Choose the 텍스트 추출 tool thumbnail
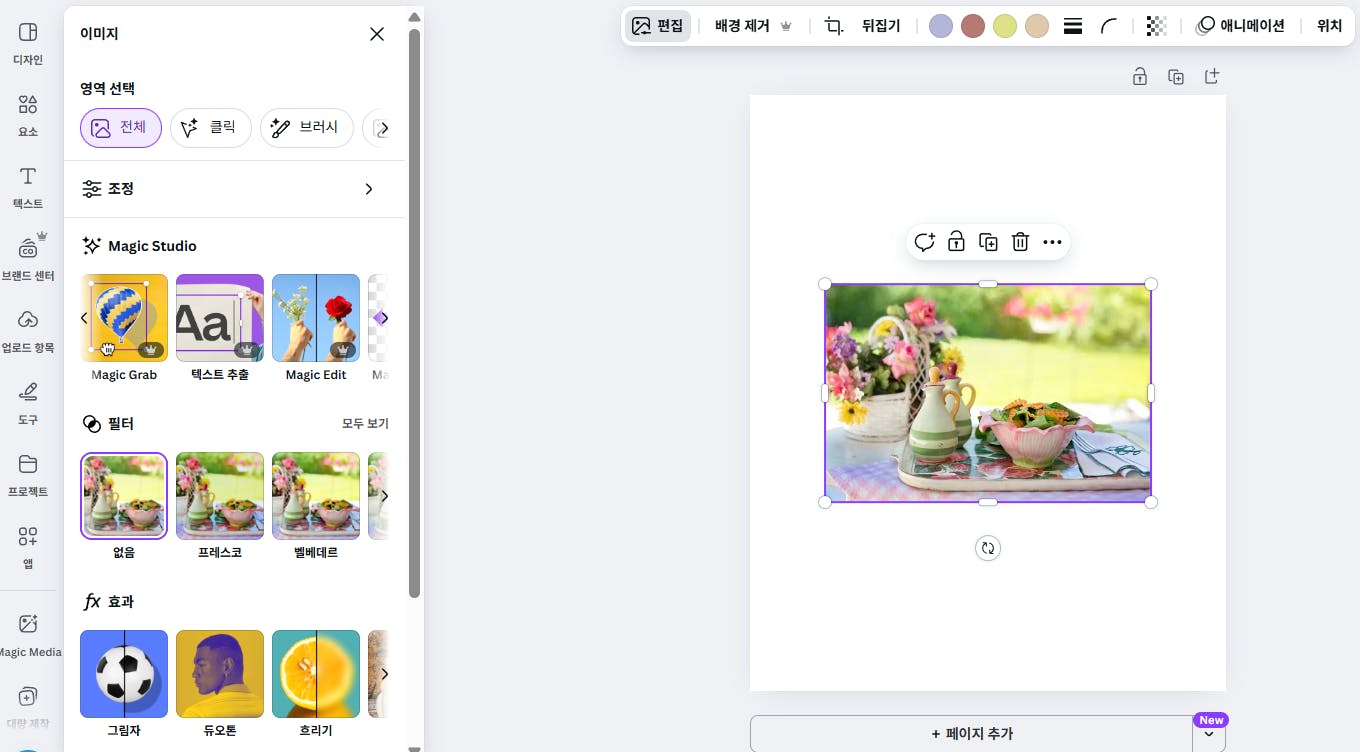1360x752 pixels. [x=220, y=318]
